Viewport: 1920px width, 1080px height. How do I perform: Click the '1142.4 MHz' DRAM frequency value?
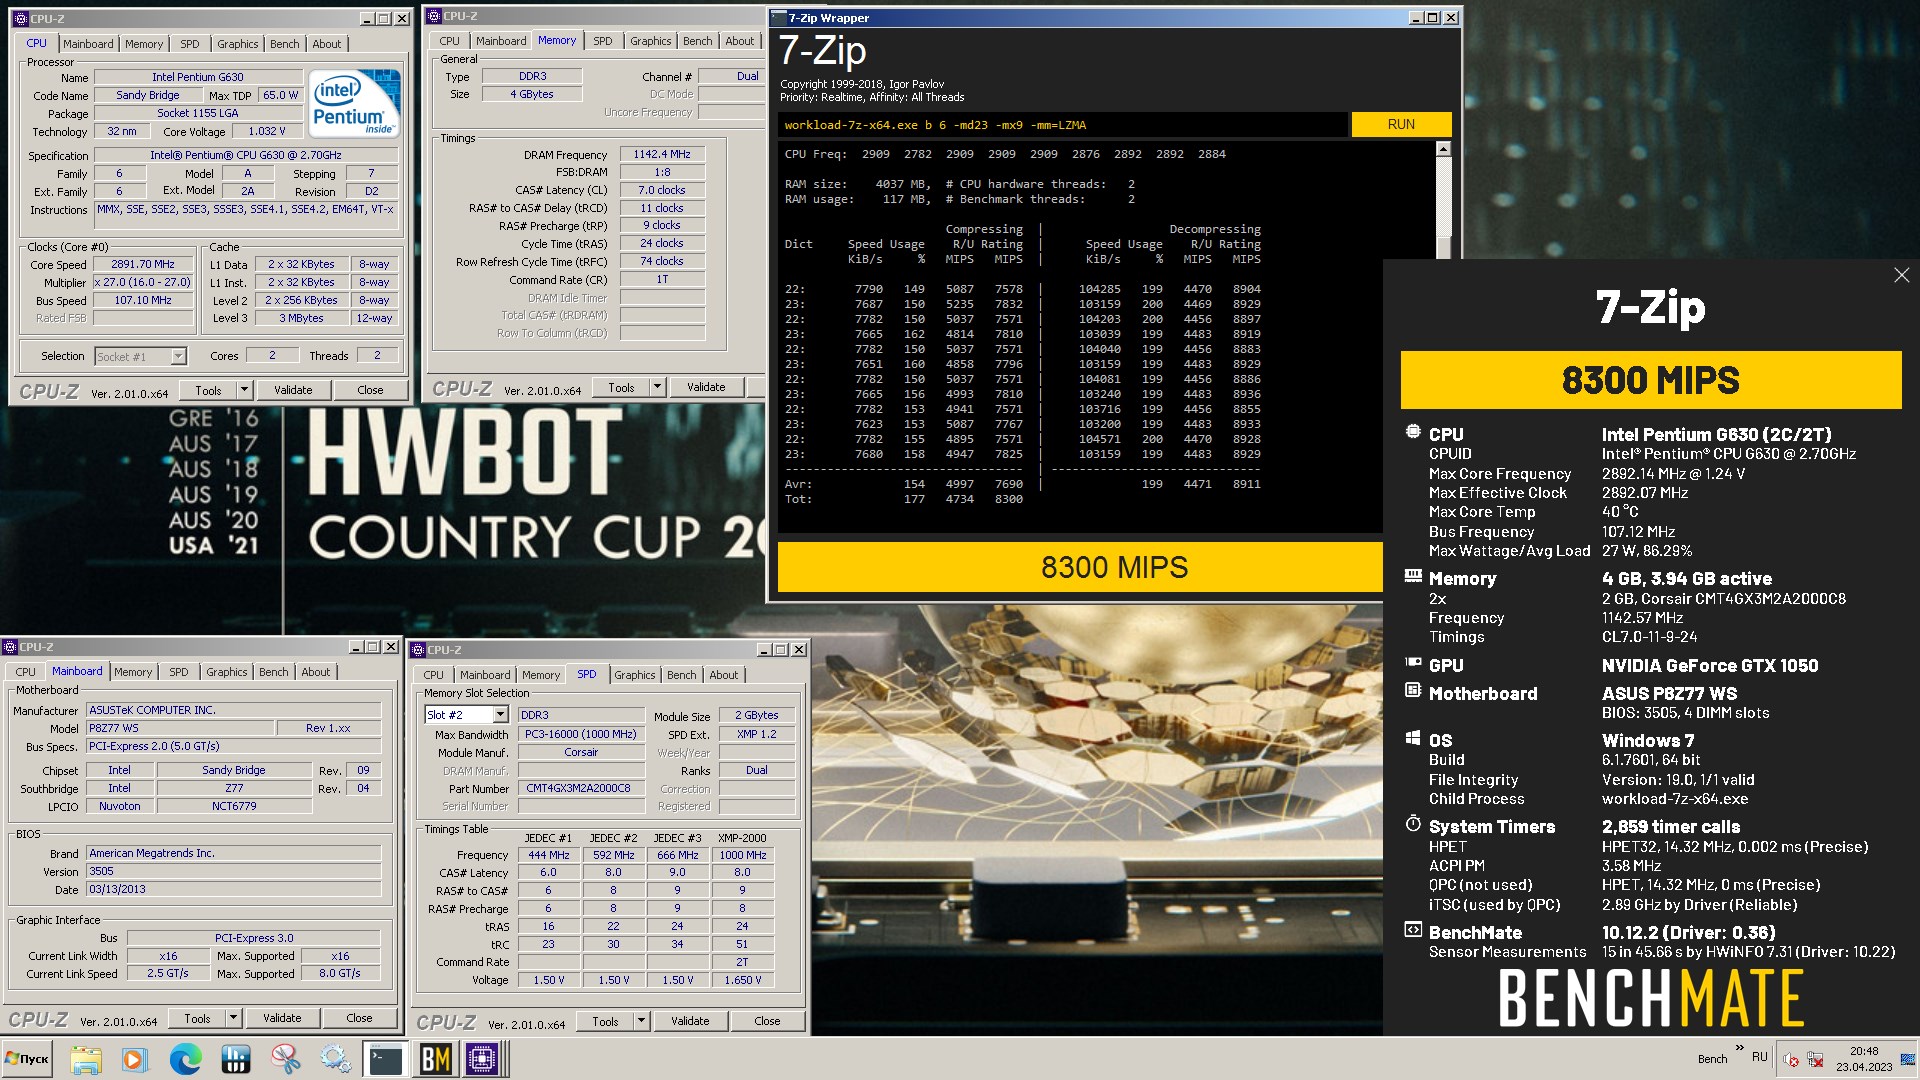661,155
